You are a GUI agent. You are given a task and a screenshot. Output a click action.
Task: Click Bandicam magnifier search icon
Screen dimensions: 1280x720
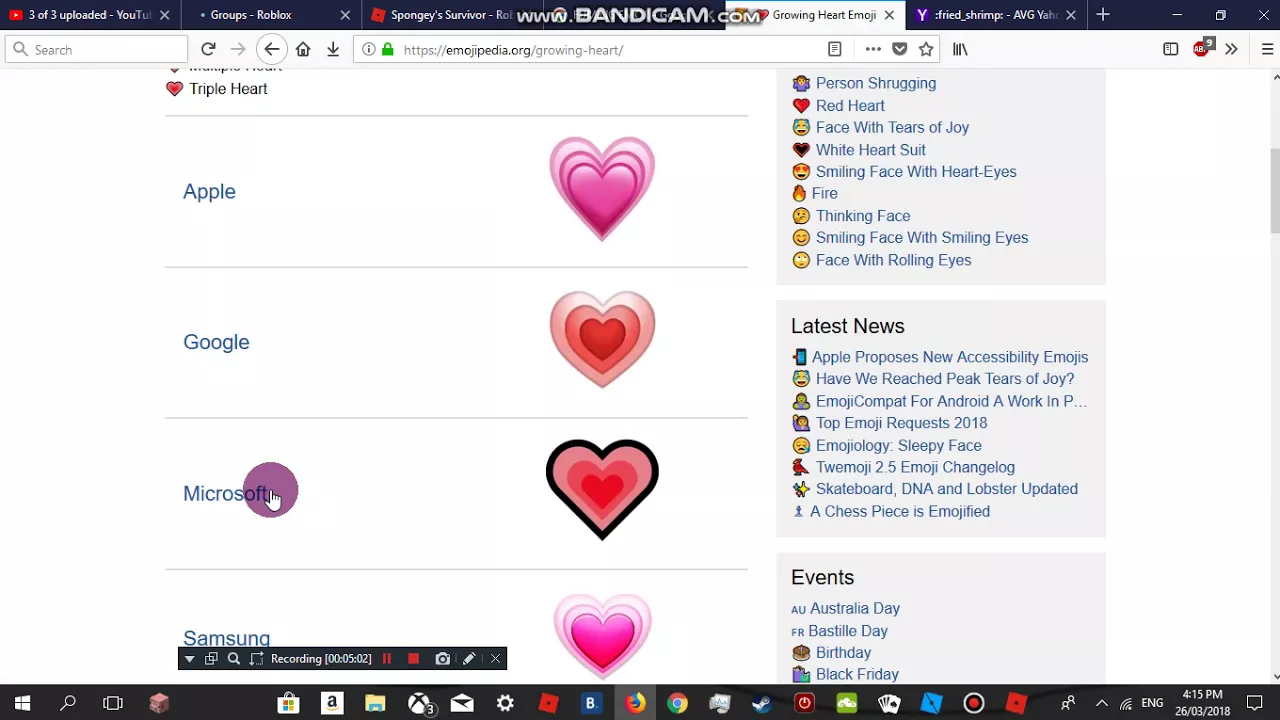coord(233,658)
